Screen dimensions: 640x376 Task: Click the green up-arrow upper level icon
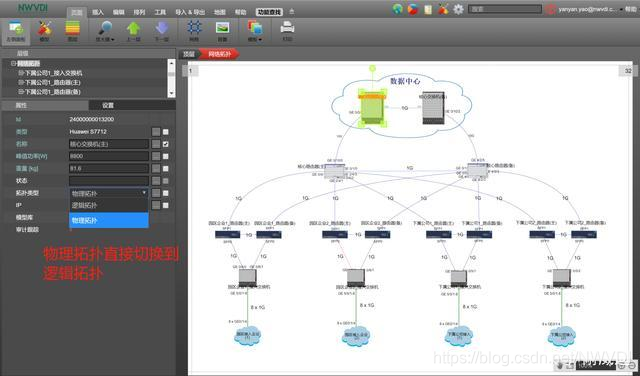133,29
